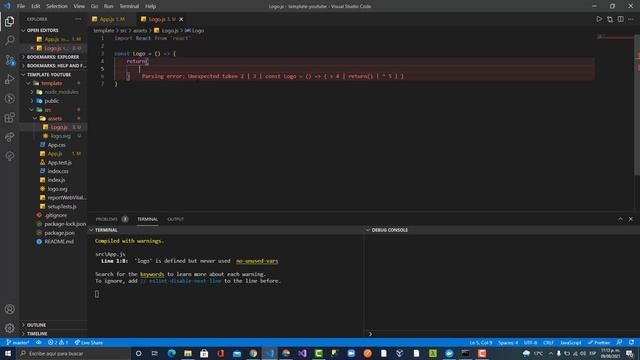
Task: Open Explorer views and more actions ellipsis
Action: pyautogui.click(x=78, y=19)
